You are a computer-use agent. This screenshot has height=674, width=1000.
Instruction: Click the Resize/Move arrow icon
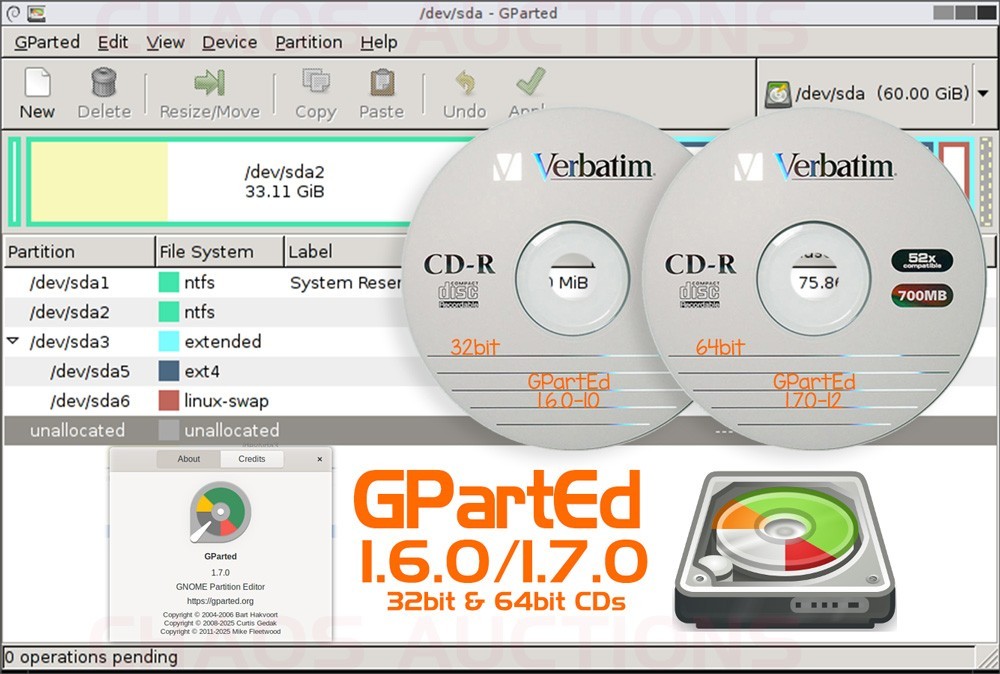209,83
